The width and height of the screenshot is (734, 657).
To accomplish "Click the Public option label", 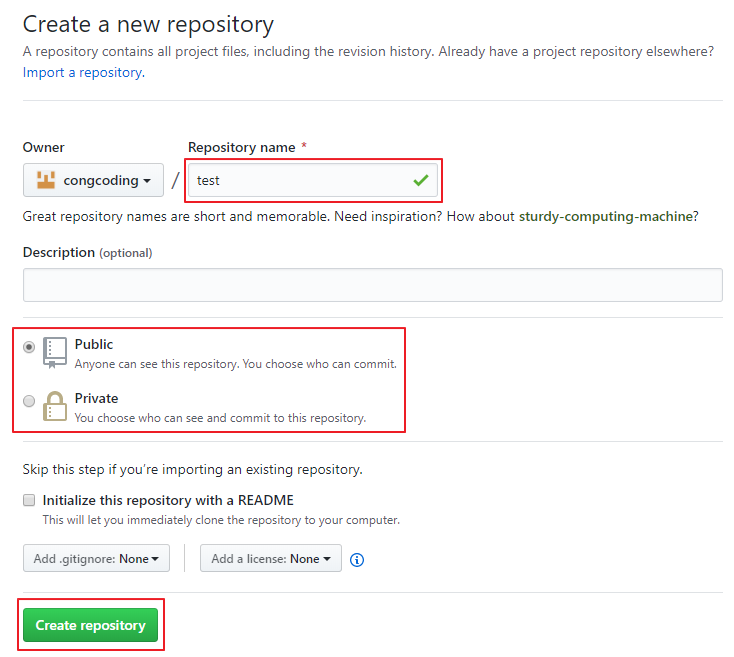I will [94, 344].
